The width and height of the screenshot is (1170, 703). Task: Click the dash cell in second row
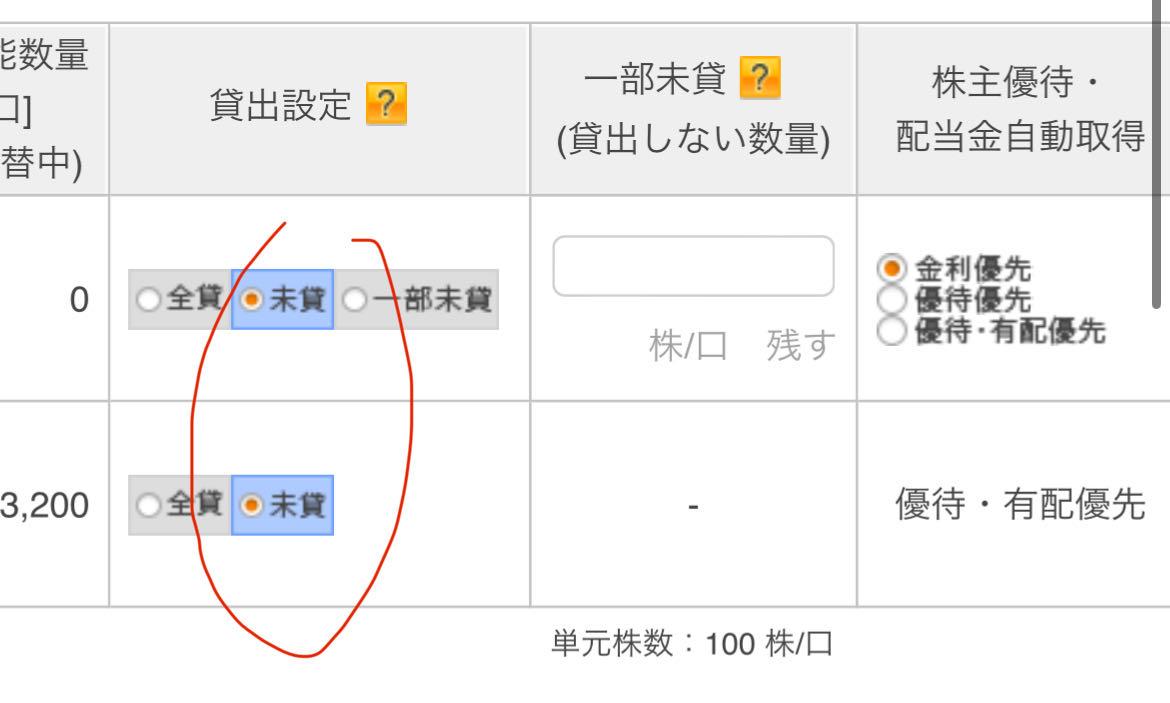pos(693,506)
